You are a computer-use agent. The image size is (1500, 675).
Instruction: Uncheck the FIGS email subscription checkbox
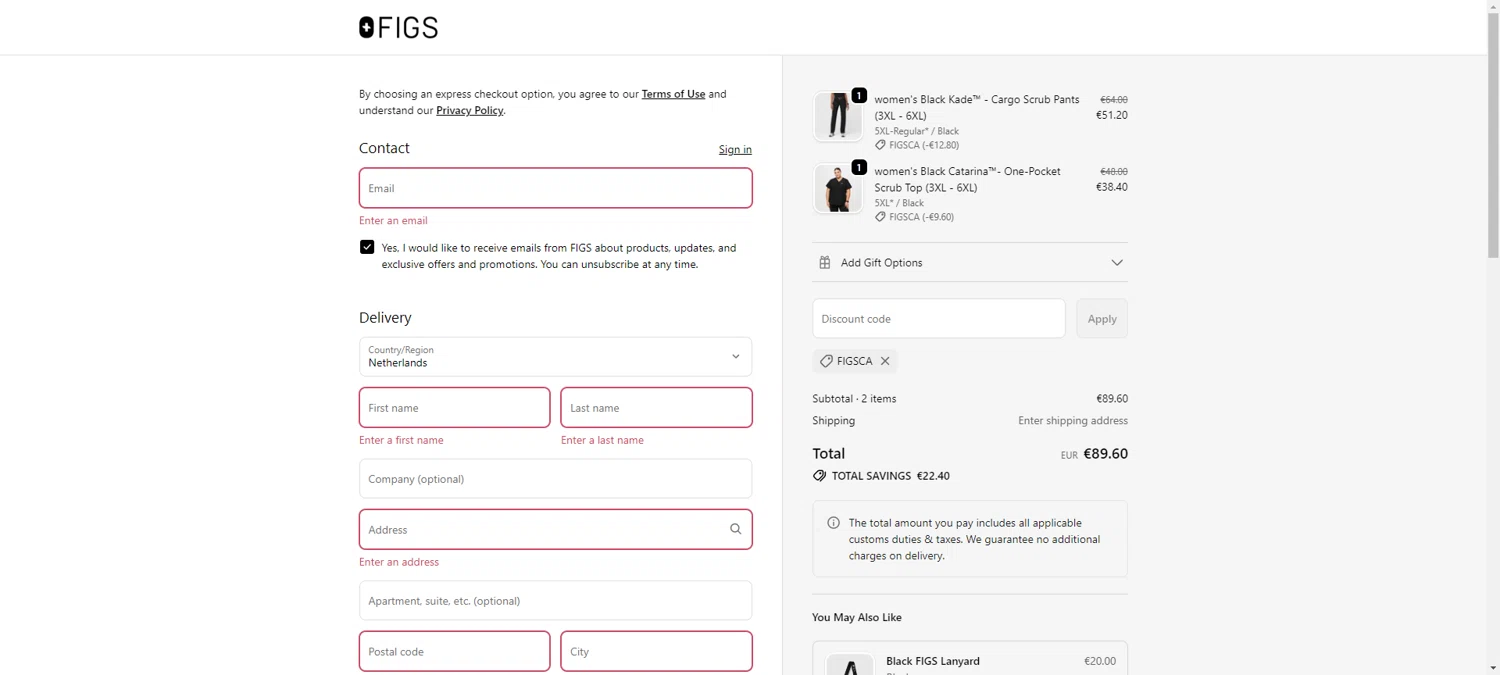pyautogui.click(x=367, y=247)
